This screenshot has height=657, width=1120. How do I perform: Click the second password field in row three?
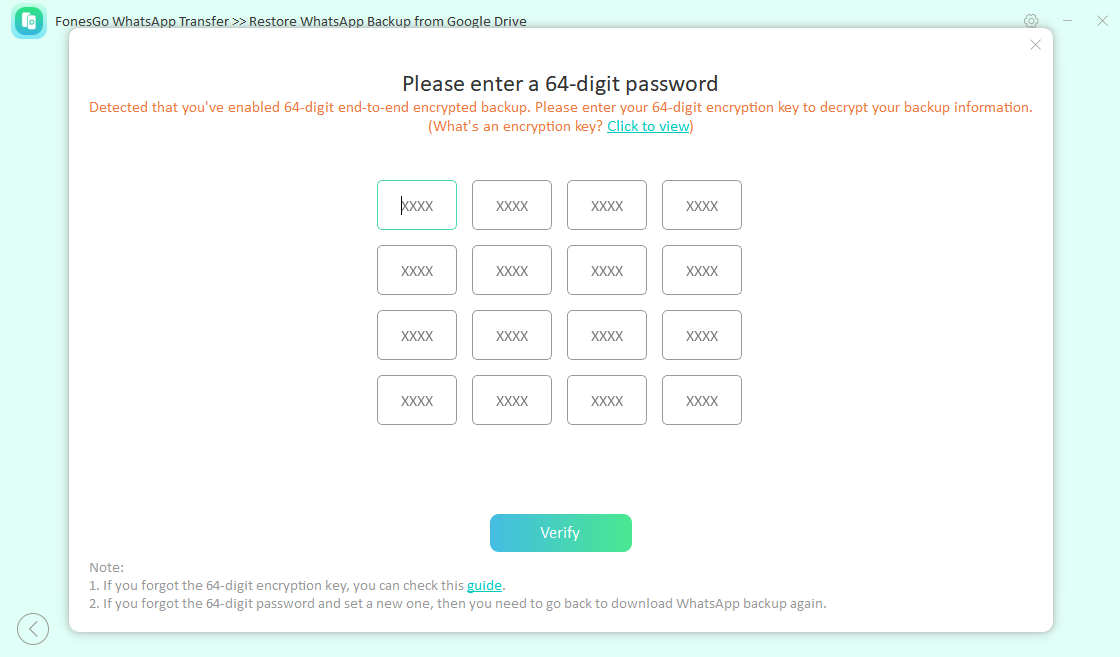(x=512, y=335)
